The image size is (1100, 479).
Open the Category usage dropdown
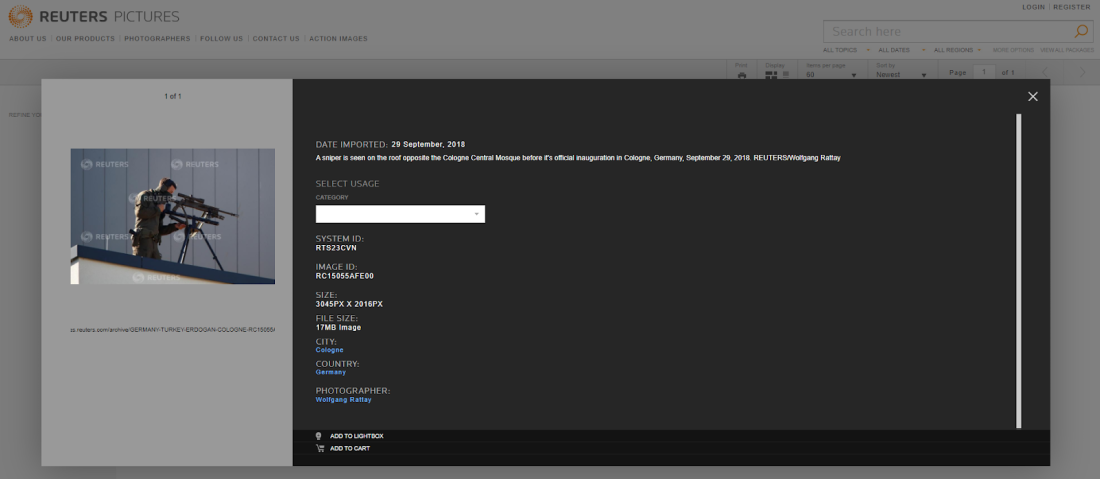[x=400, y=214]
